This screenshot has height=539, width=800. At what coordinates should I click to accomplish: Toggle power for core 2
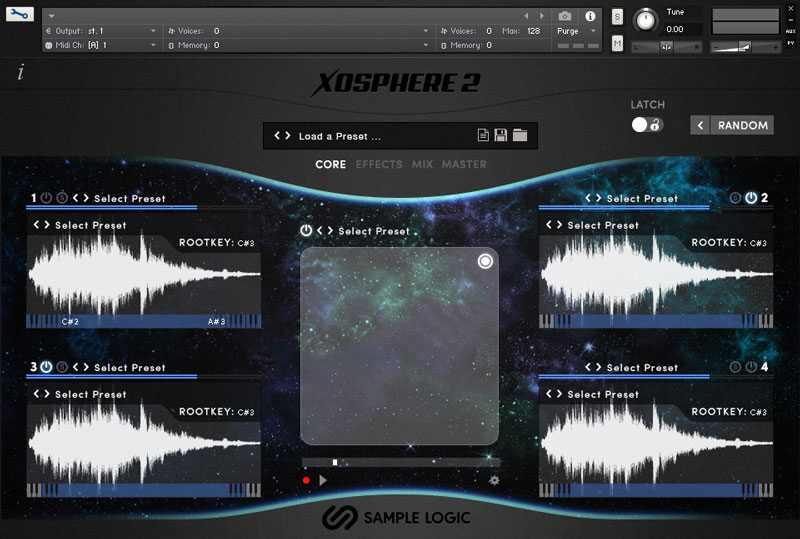coord(751,198)
